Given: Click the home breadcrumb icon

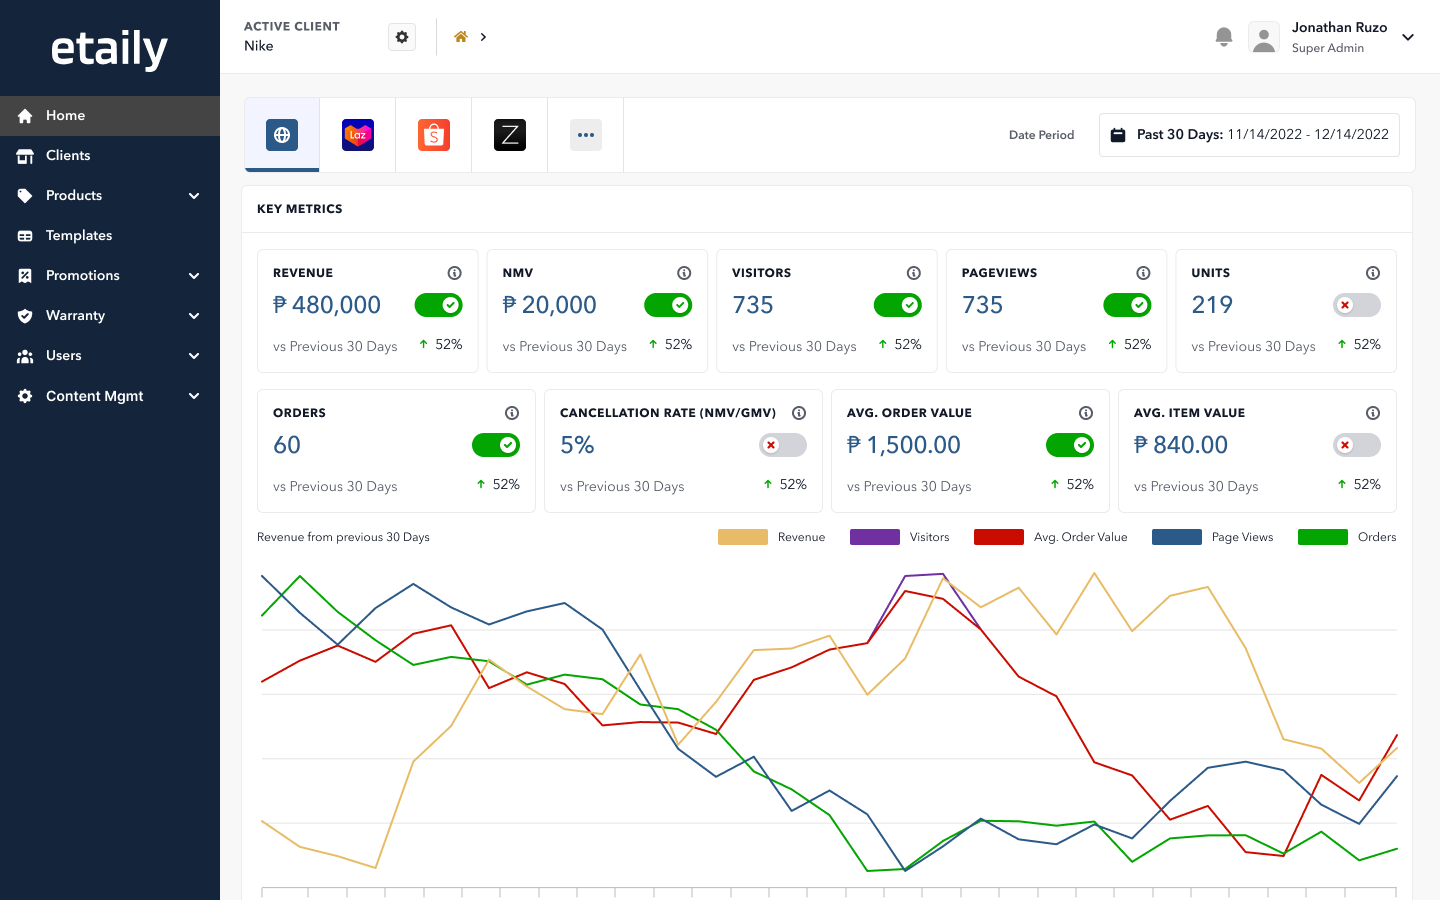Looking at the screenshot, I should (x=461, y=37).
